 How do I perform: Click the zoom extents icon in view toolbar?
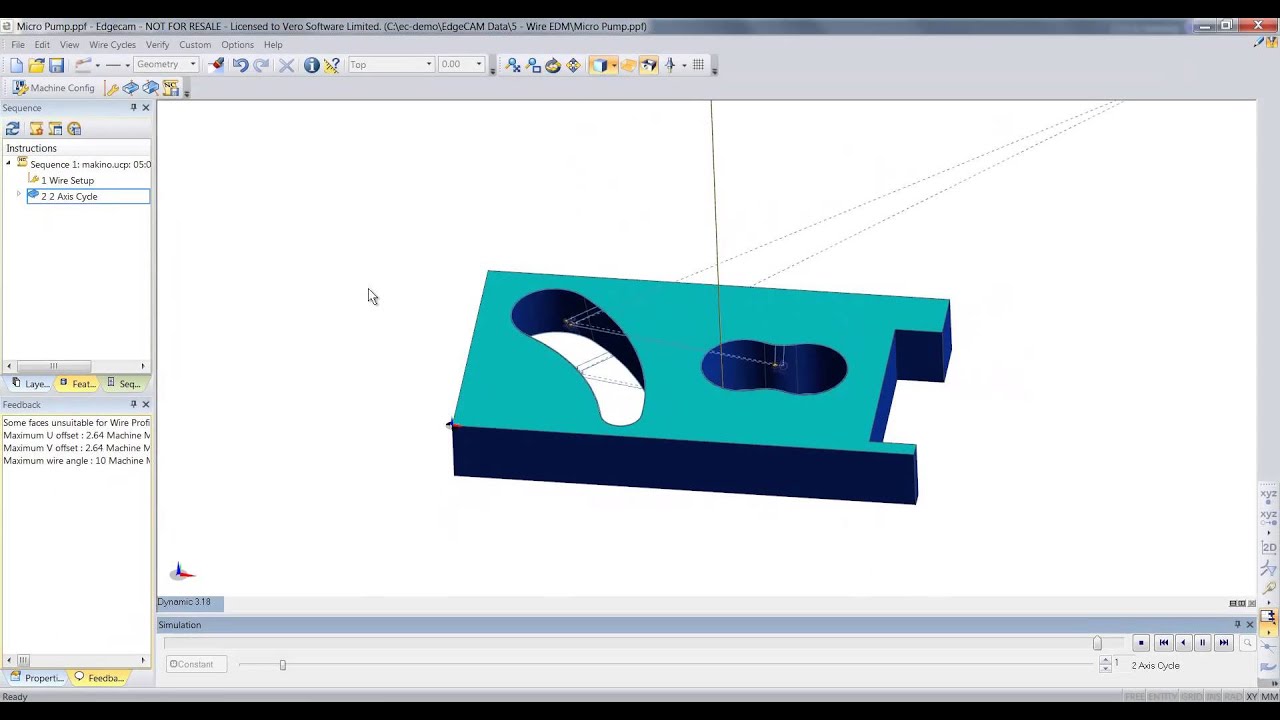(513, 65)
